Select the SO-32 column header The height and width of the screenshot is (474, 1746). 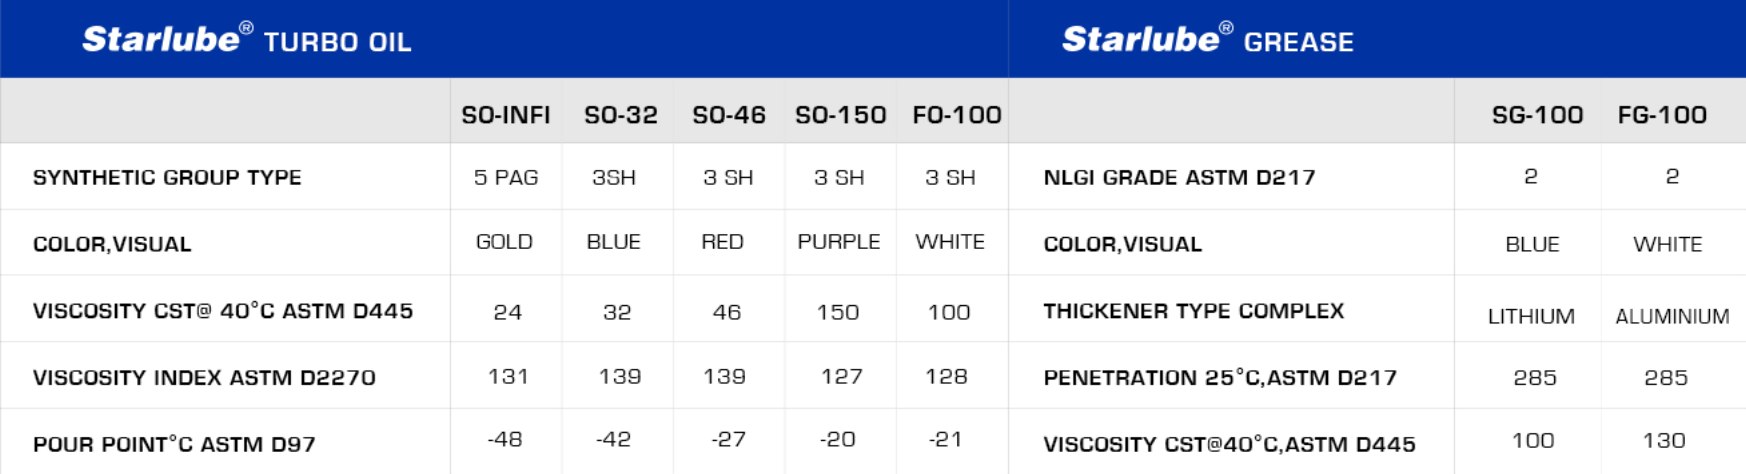coord(621,115)
